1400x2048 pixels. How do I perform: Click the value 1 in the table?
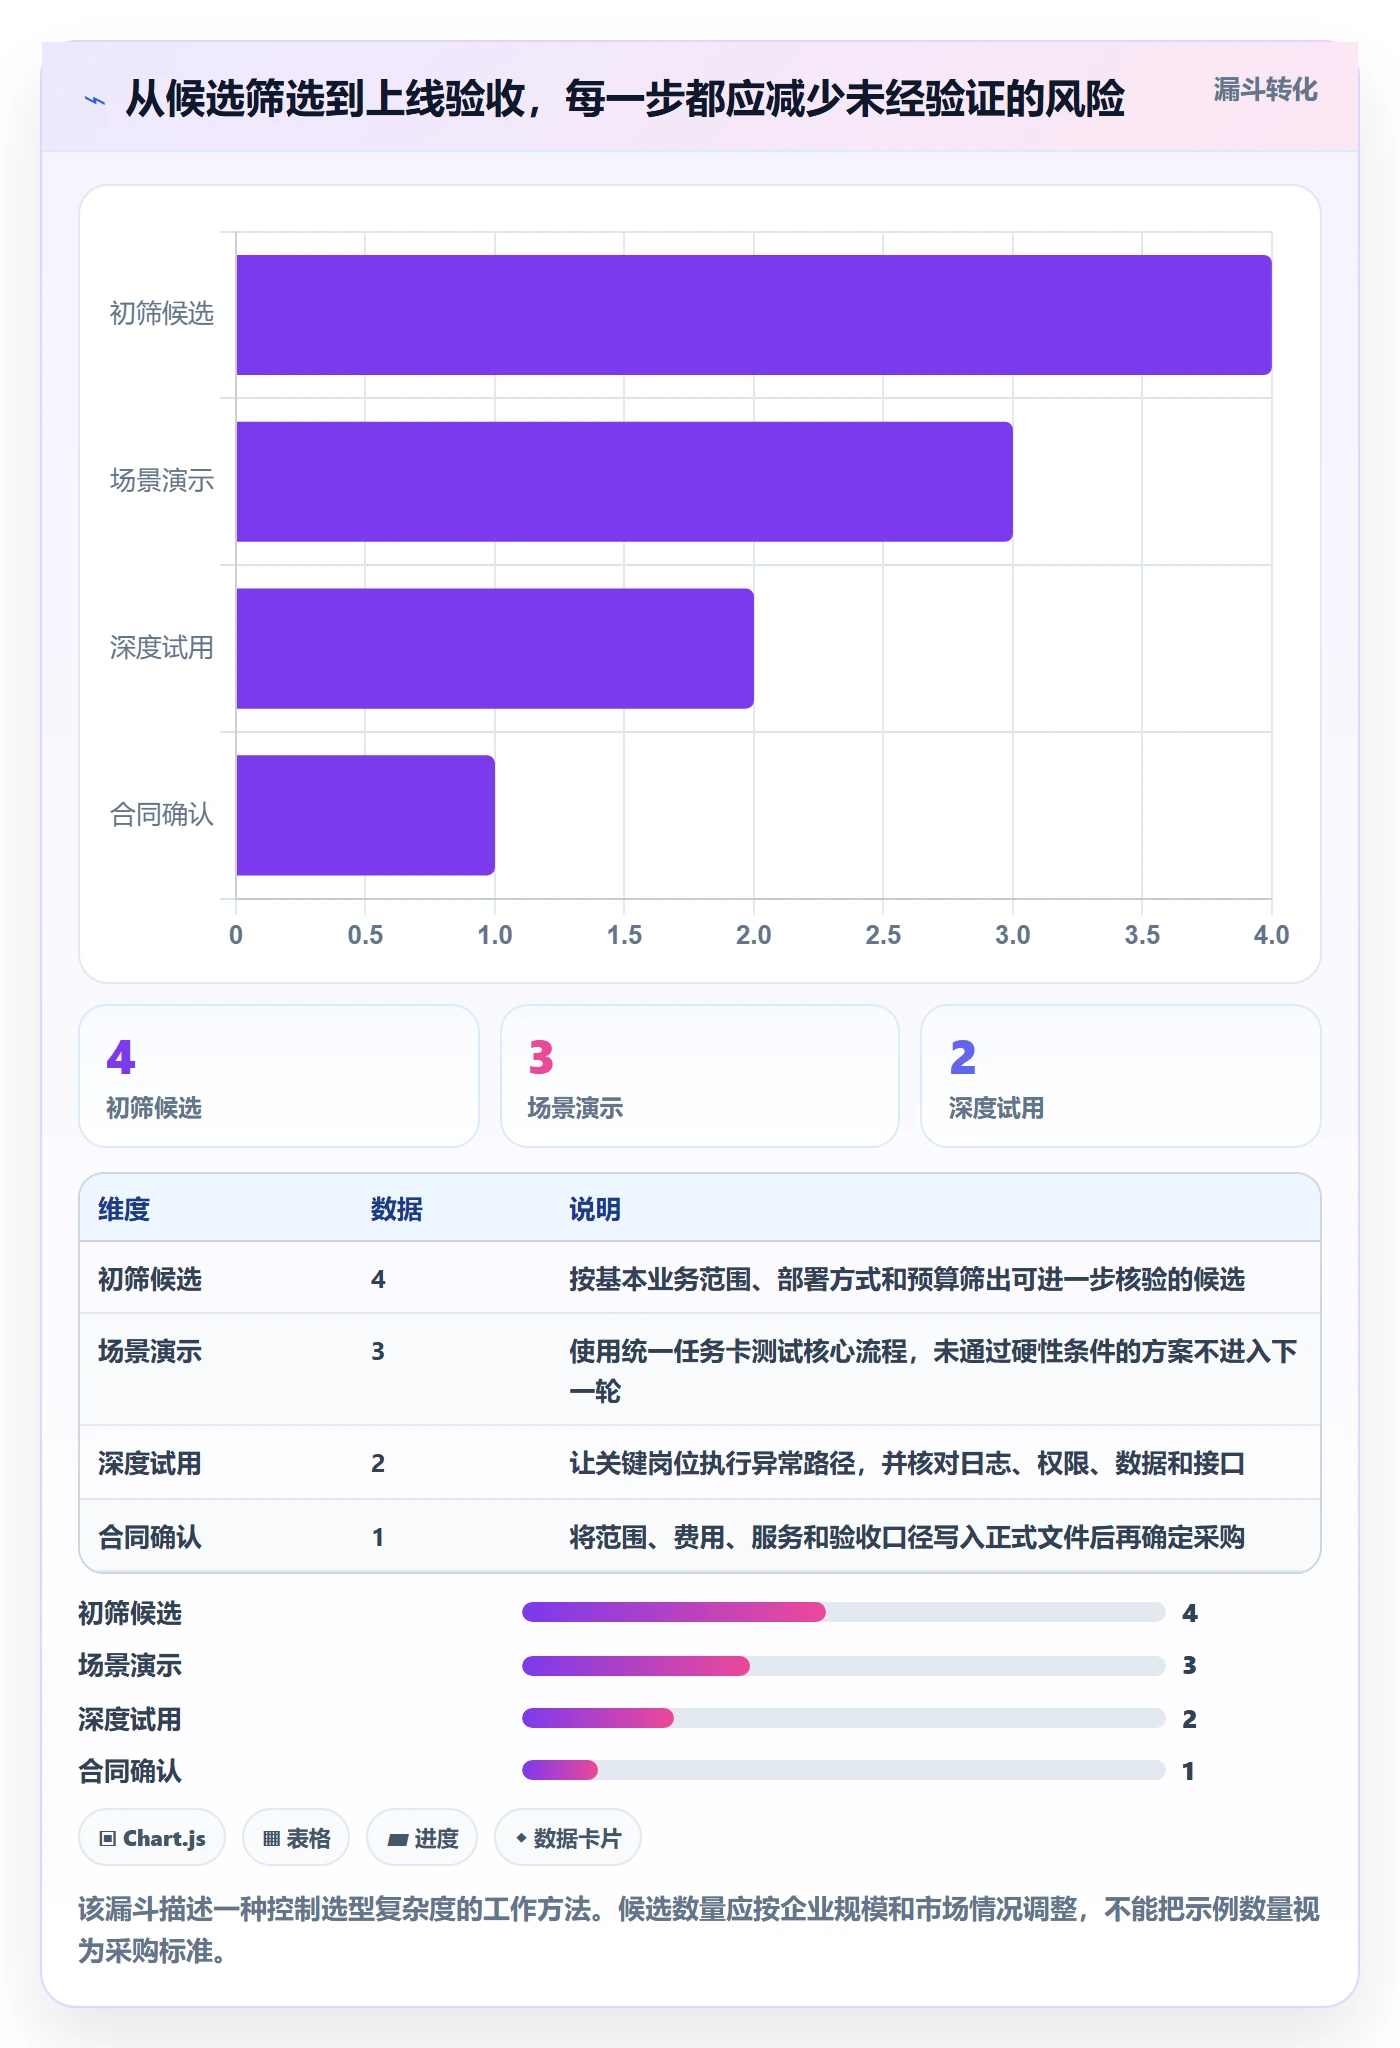point(378,1537)
